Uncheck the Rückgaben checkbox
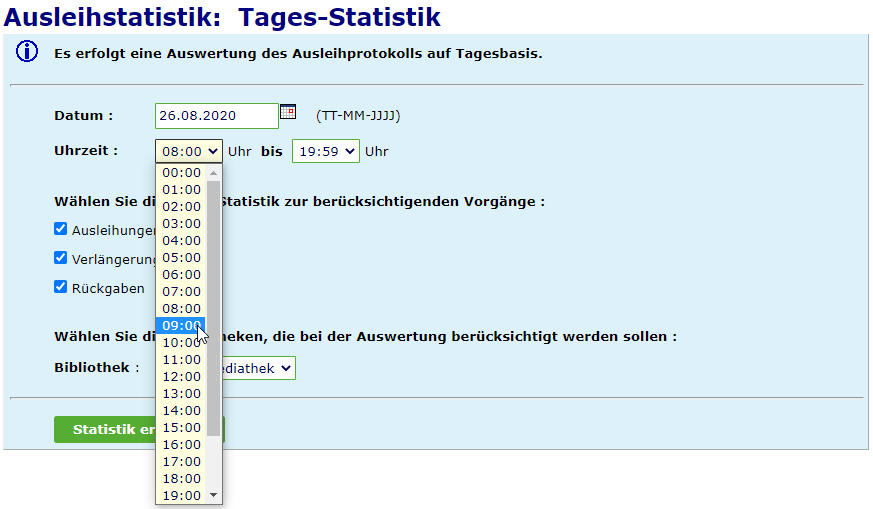 click(61, 287)
